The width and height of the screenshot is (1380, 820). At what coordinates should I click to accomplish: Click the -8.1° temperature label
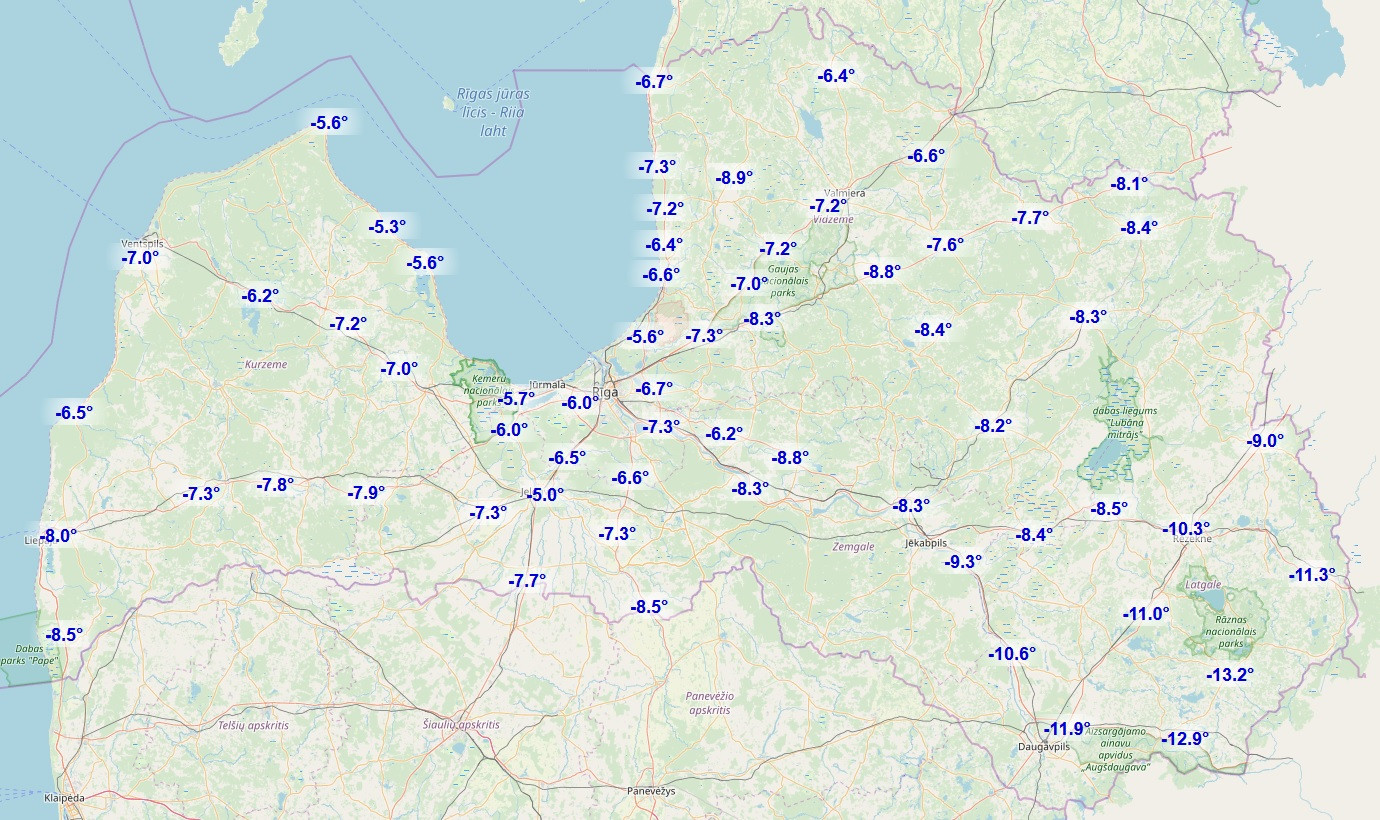click(x=1129, y=184)
